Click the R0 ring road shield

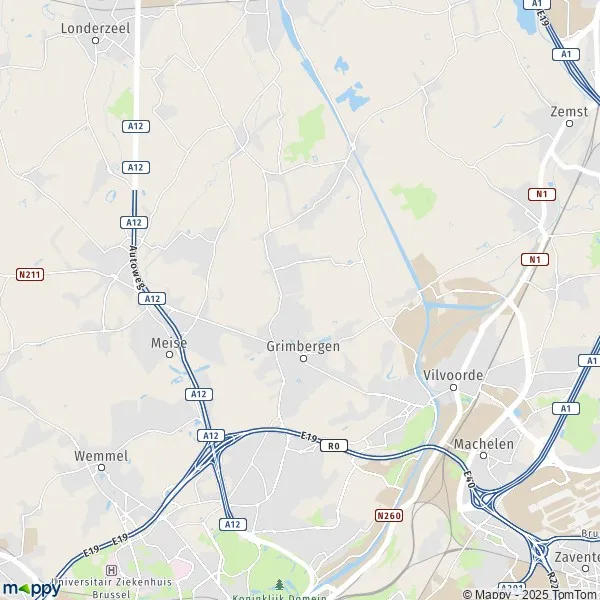click(334, 445)
